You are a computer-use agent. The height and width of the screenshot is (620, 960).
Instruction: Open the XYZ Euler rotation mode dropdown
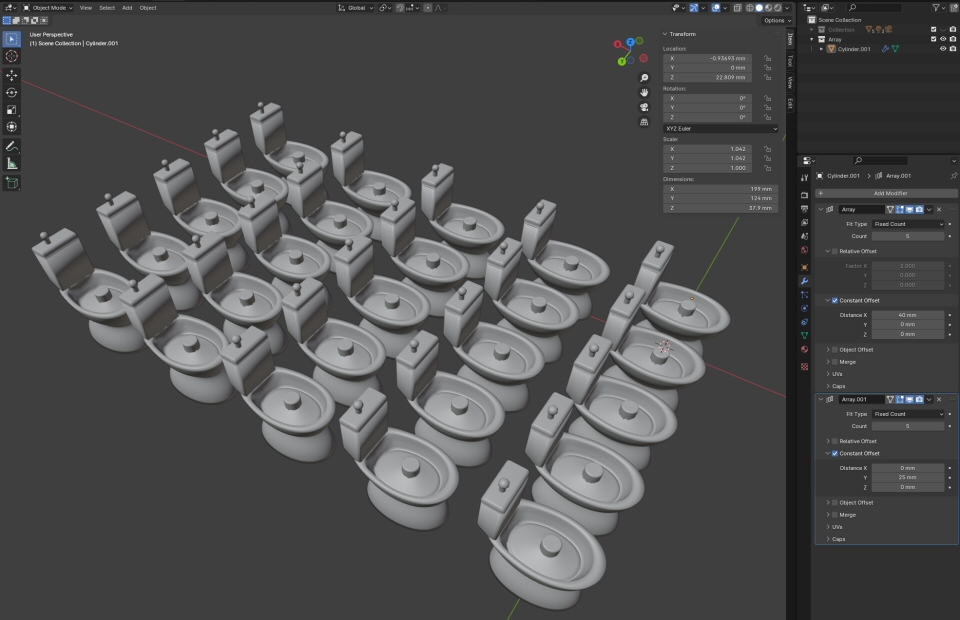pos(720,128)
